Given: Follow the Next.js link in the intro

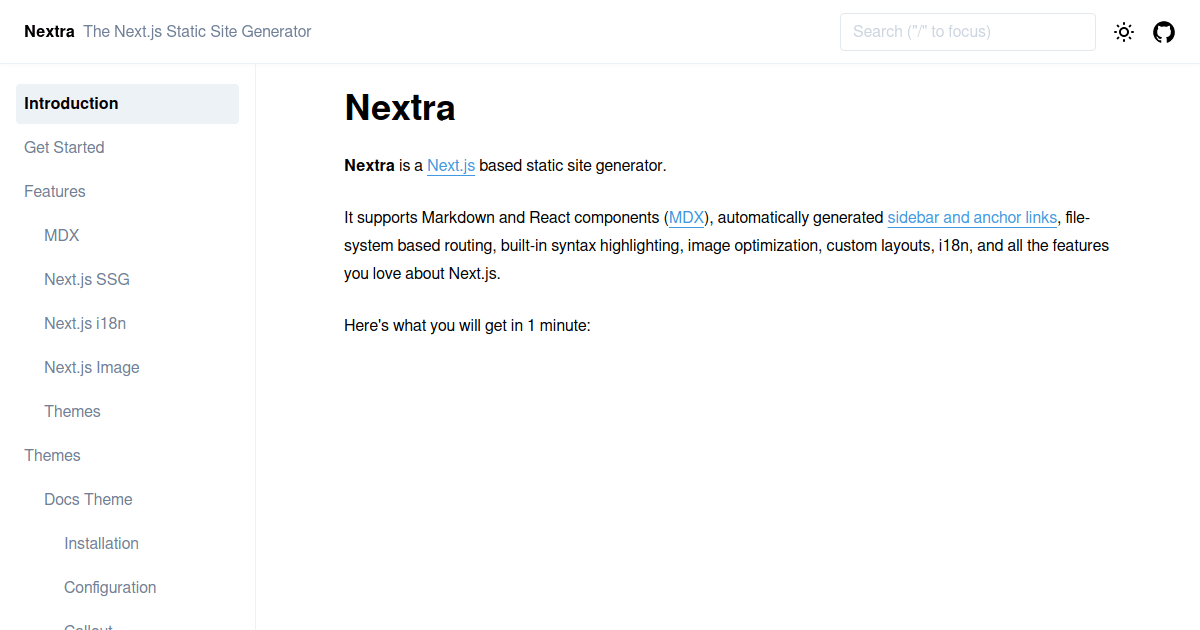Looking at the screenshot, I should (x=451, y=166).
